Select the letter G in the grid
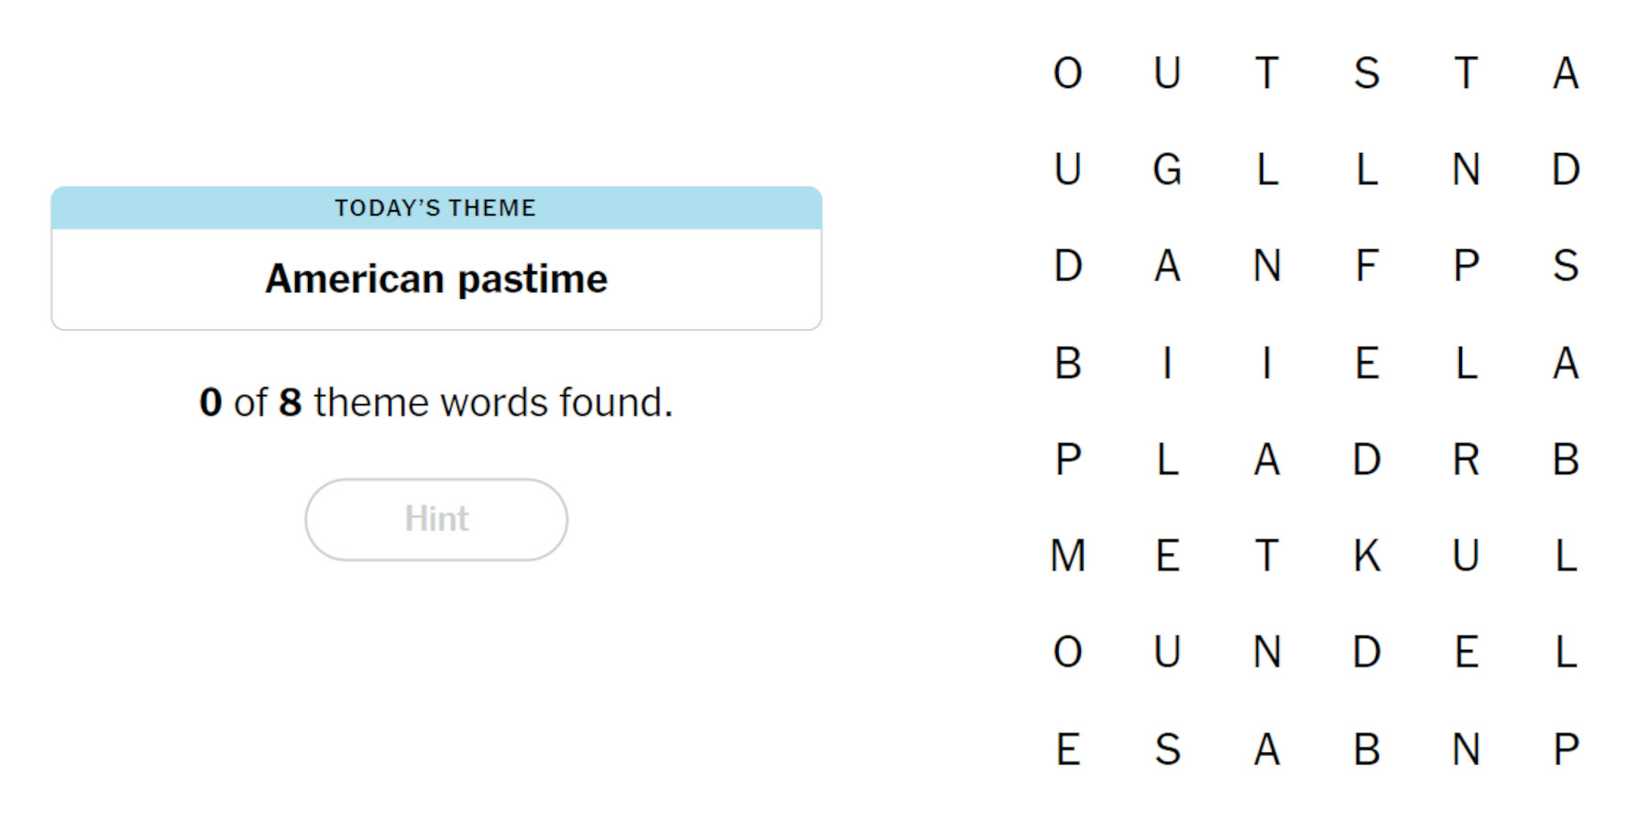1650x825 pixels. (x=1167, y=169)
